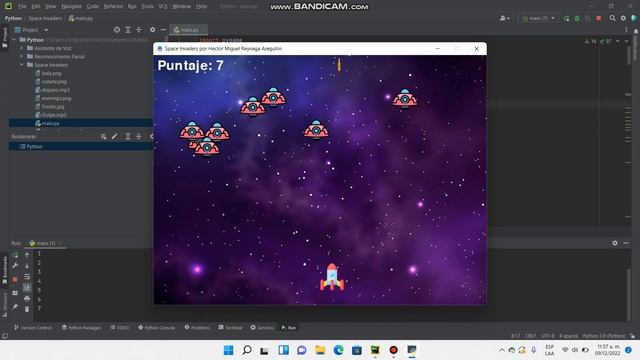Image resolution: width=640 pixels, height=360 pixels.
Task: Toggle scroll to end in Run panel
Action: tap(27, 287)
